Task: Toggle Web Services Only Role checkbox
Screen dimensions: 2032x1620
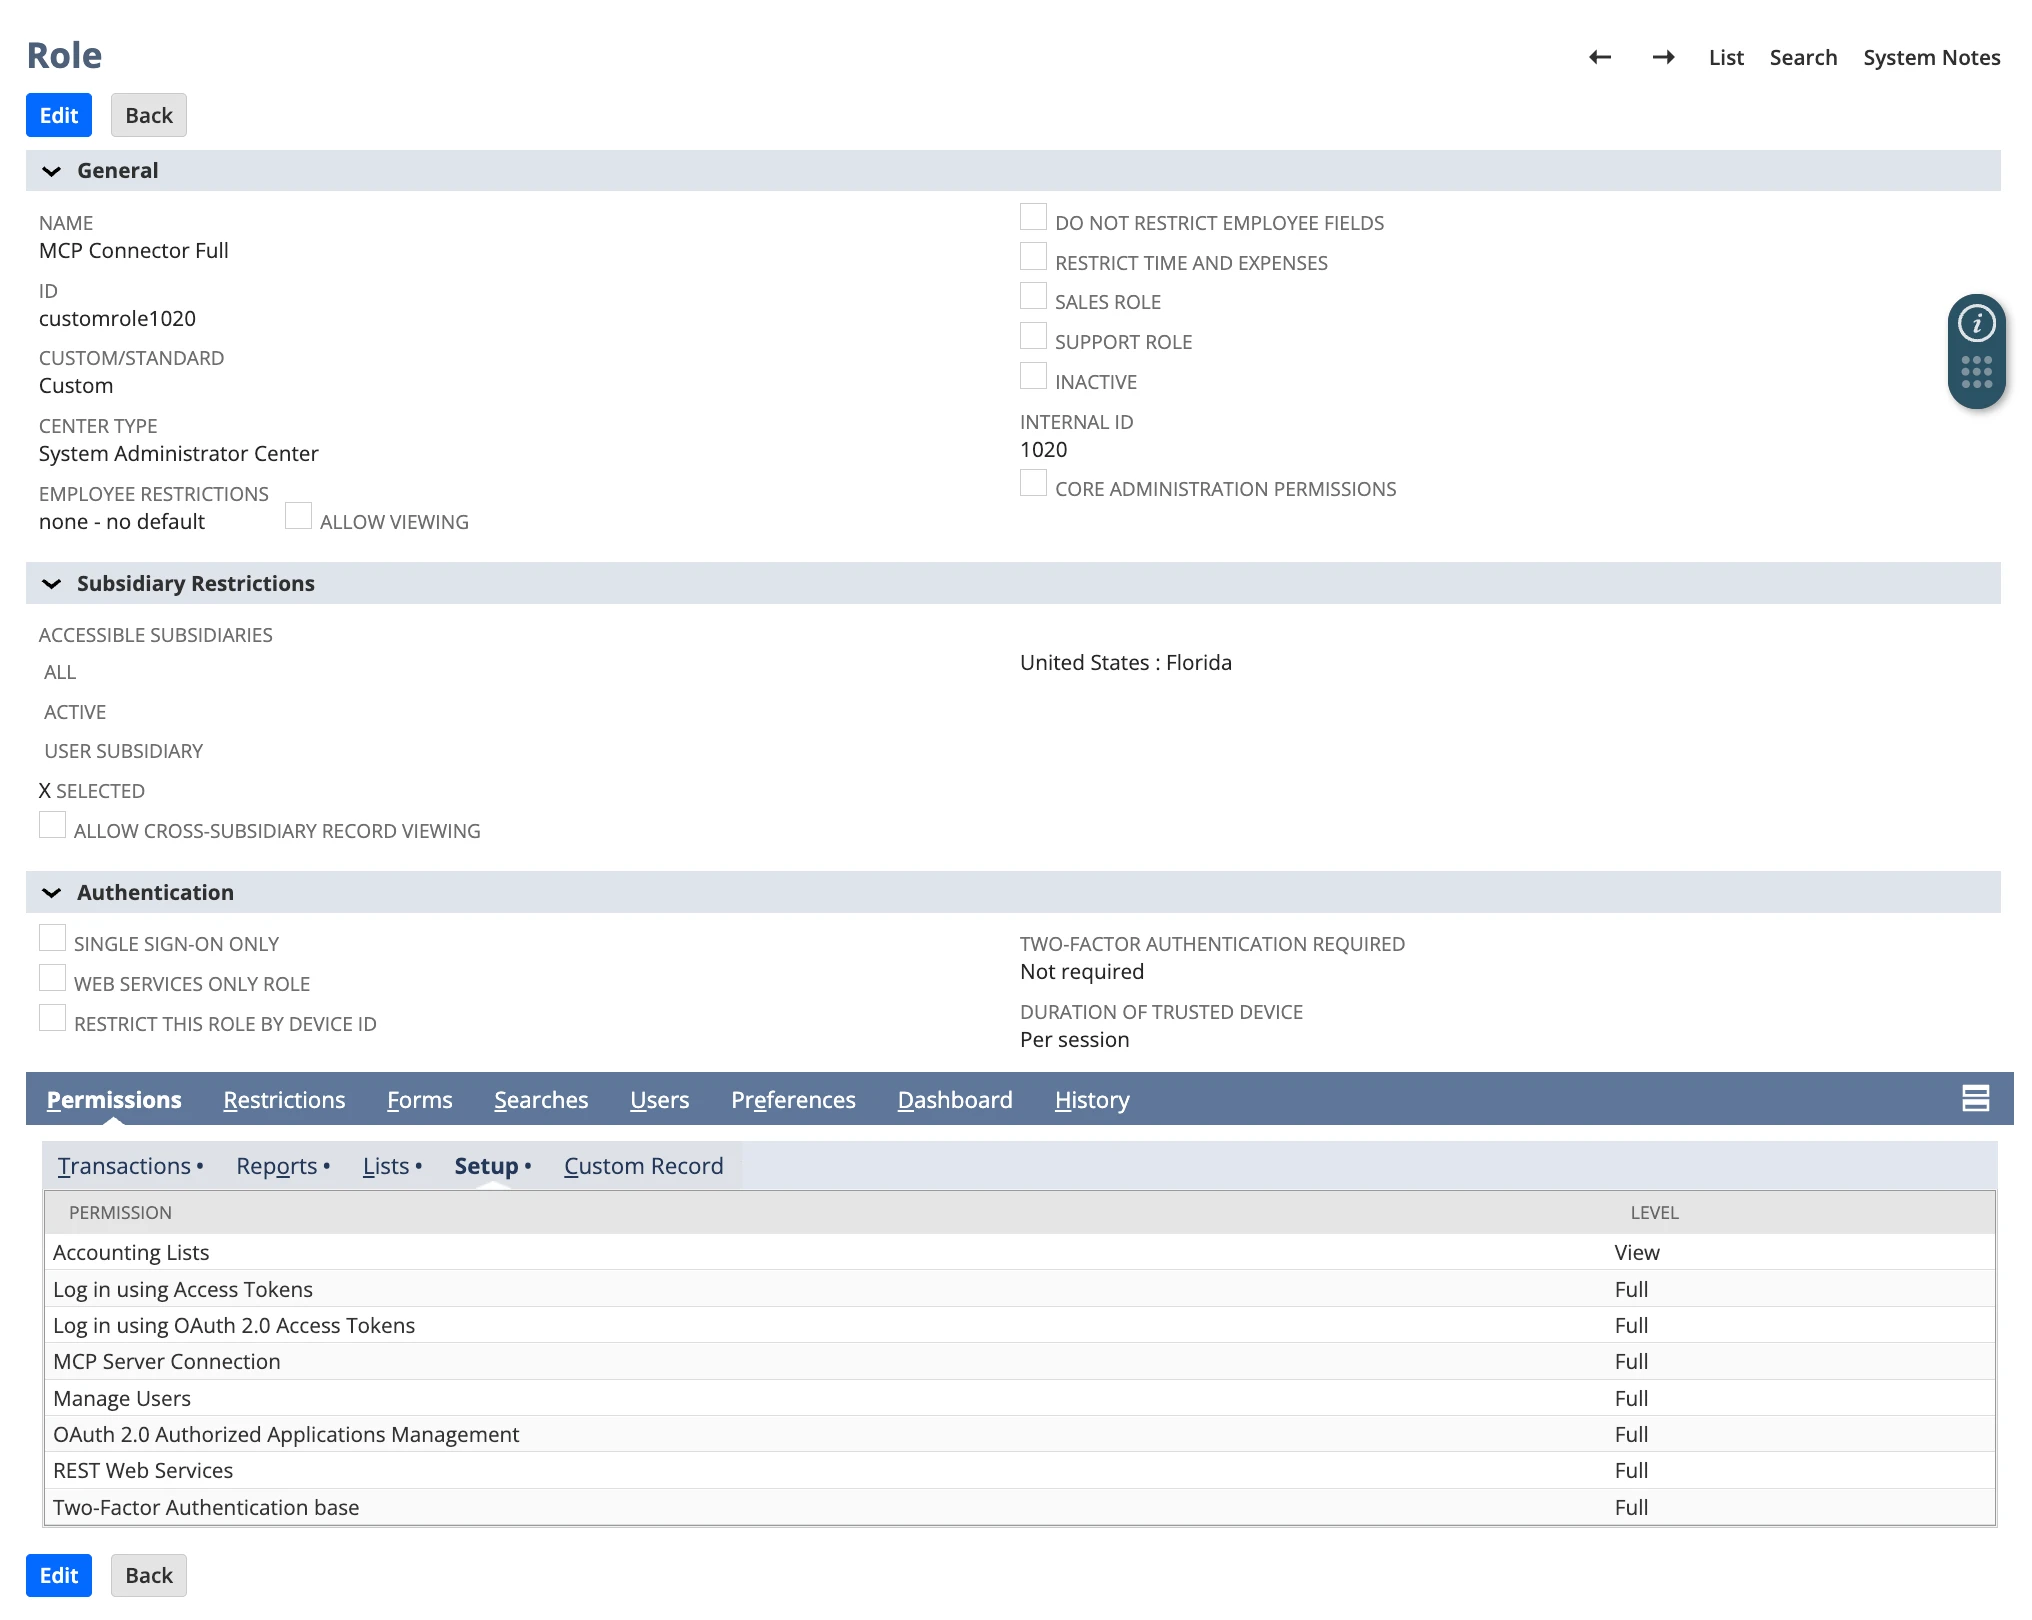Action: (52, 978)
